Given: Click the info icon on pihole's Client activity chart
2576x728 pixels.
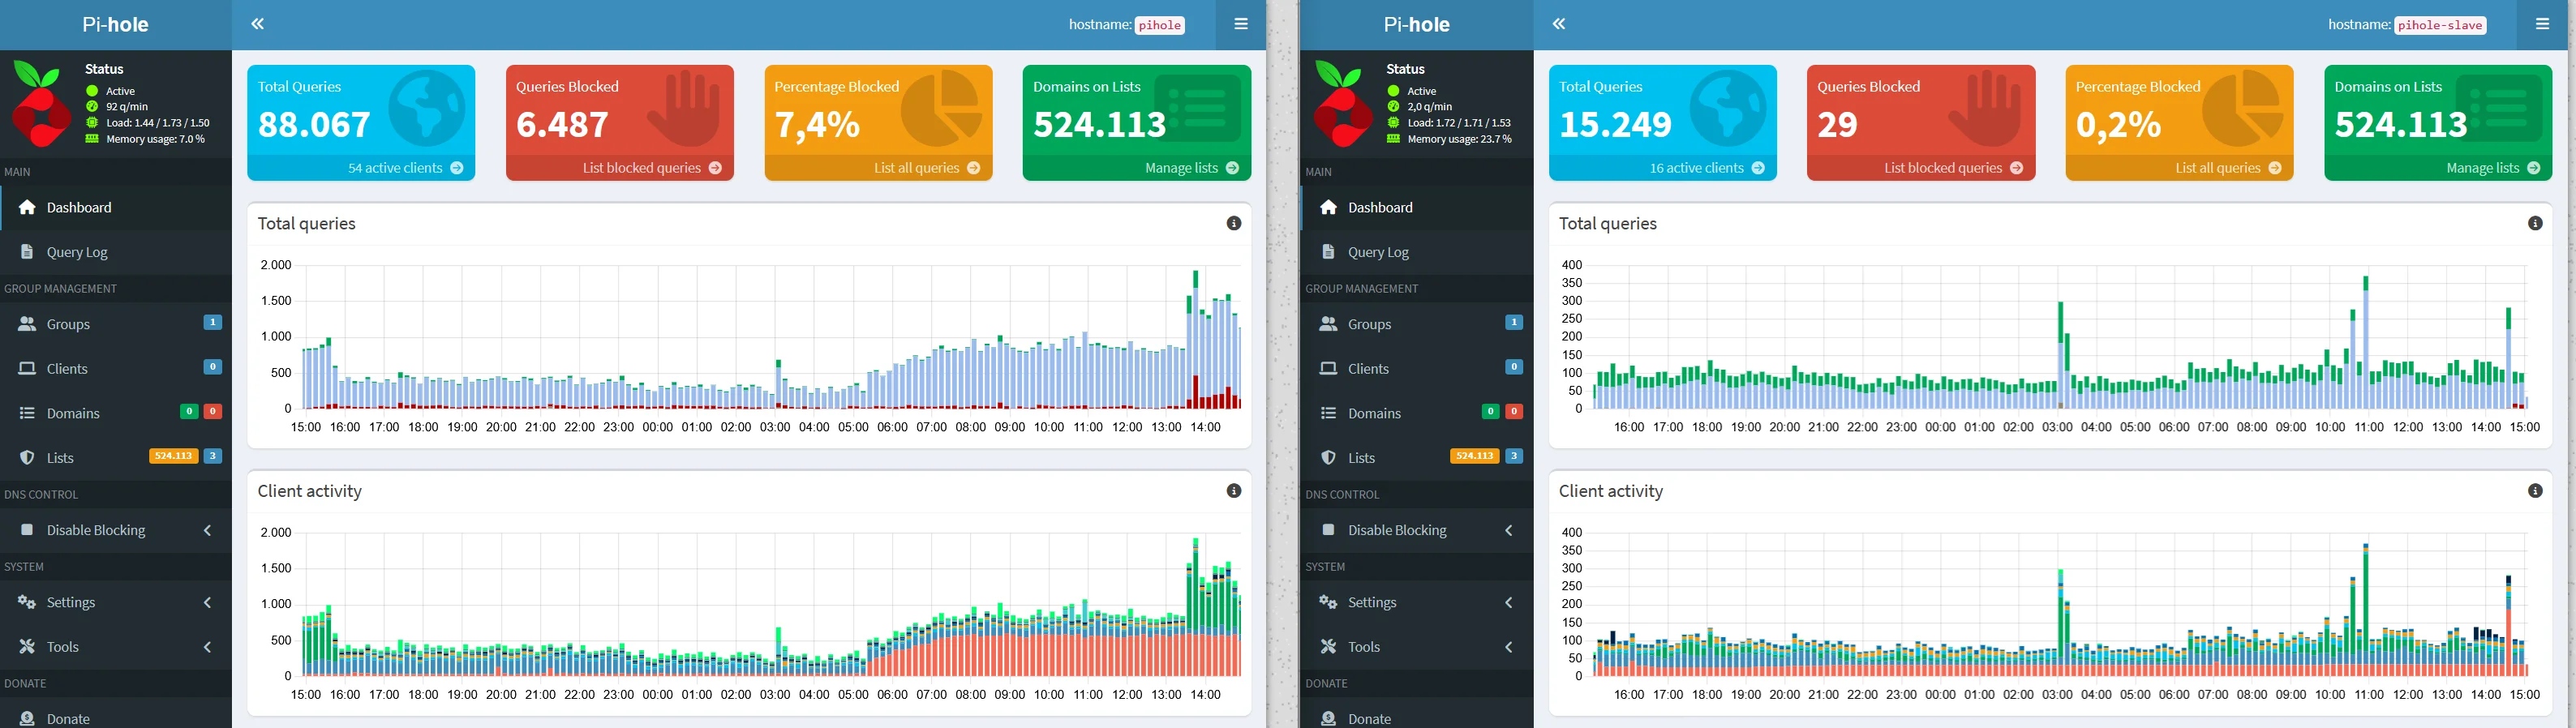Looking at the screenshot, I should (x=1234, y=491).
